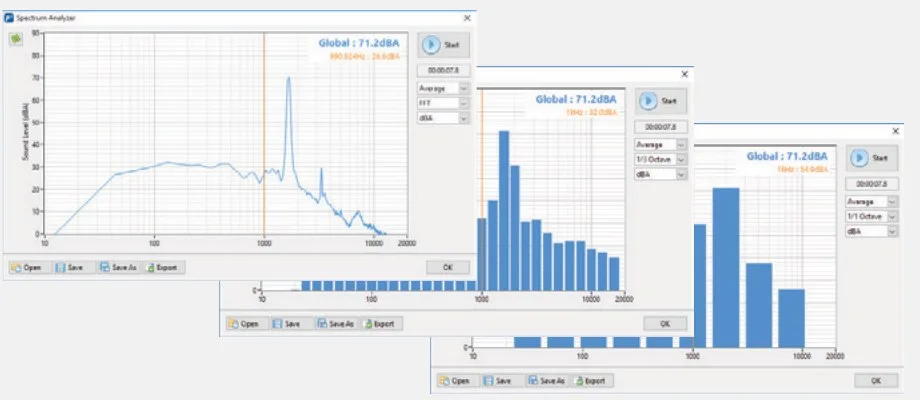Click the time field in 1/3 Octave window

(661, 127)
